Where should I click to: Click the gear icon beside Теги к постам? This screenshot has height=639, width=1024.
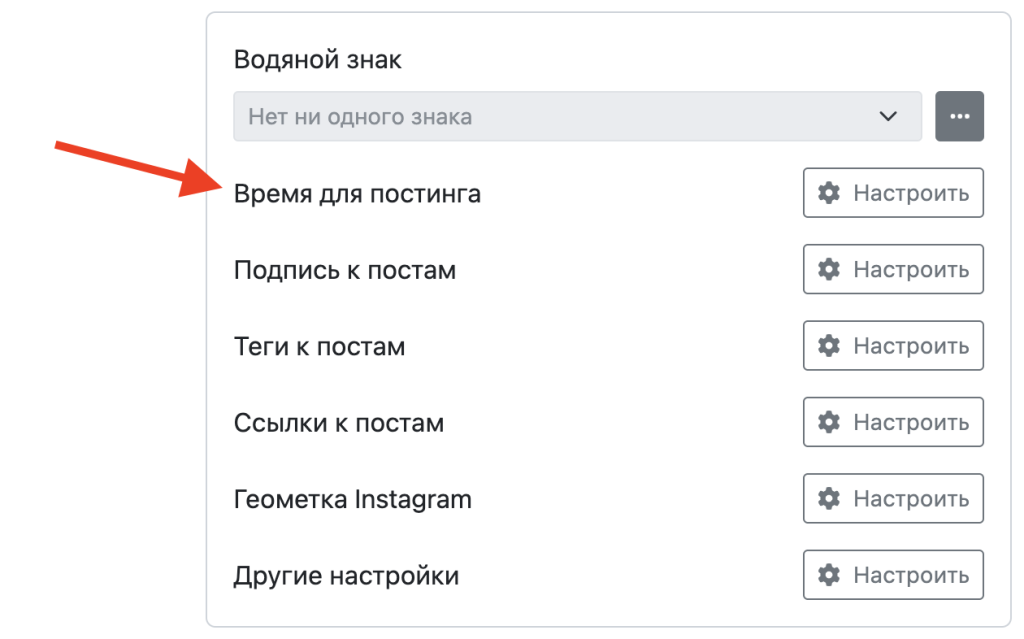[x=829, y=346]
